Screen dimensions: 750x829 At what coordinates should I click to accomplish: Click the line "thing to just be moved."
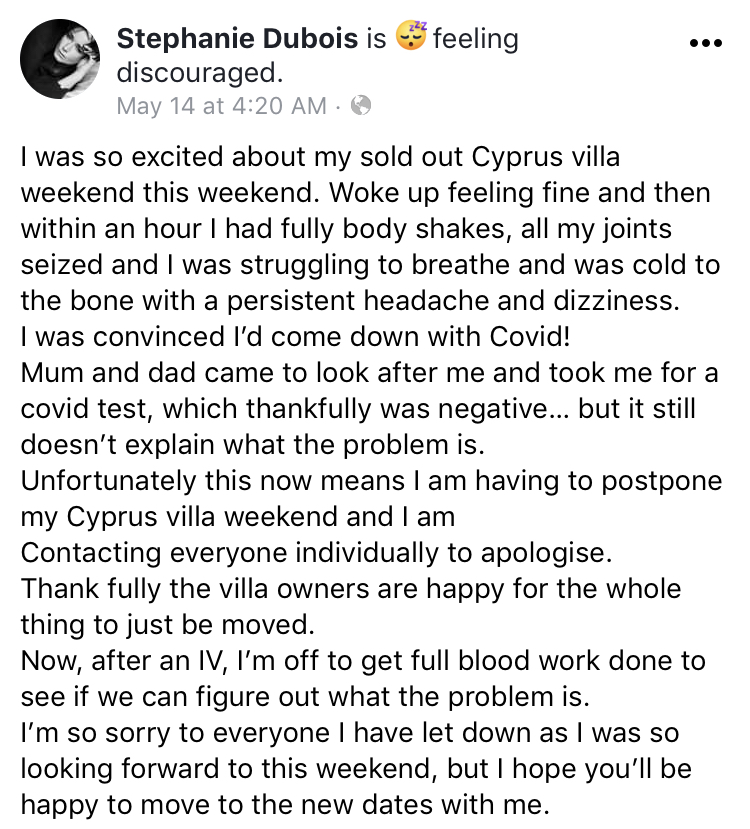pyautogui.click(x=167, y=624)
